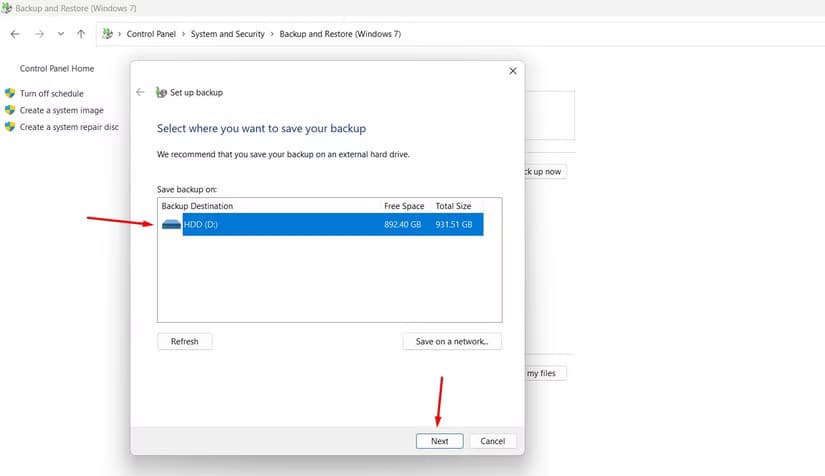Cancel the backup setup dialog
Screen dimensions: 825x476
coord(492,441)
